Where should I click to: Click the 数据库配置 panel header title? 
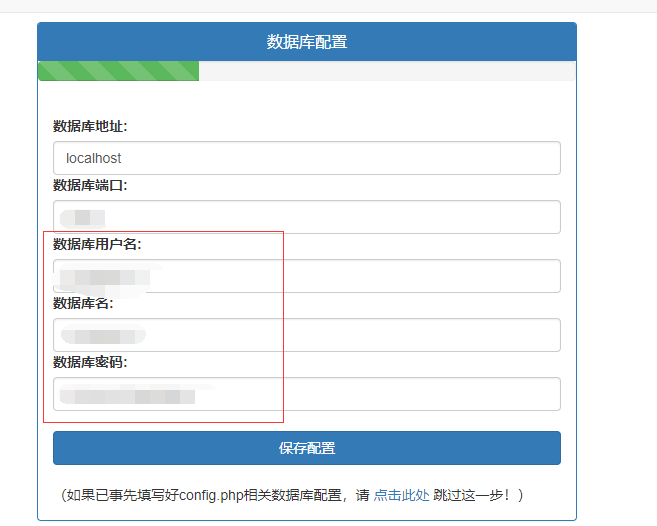coord(306,42)
